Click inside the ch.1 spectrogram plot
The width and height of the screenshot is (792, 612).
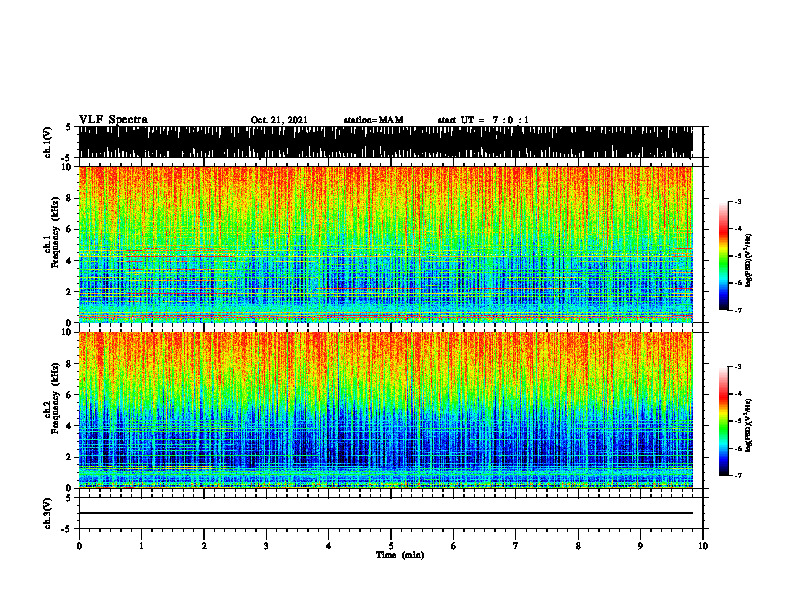tap(385, 244)
